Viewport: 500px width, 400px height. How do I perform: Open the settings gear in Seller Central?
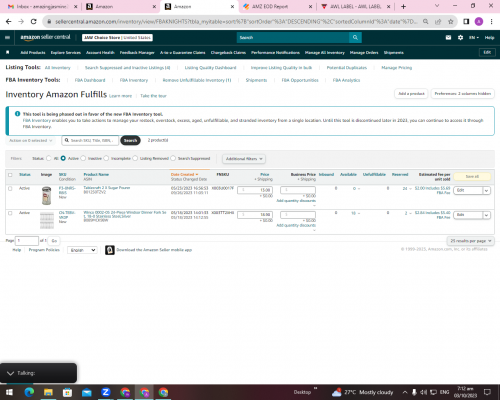[460, 37]
